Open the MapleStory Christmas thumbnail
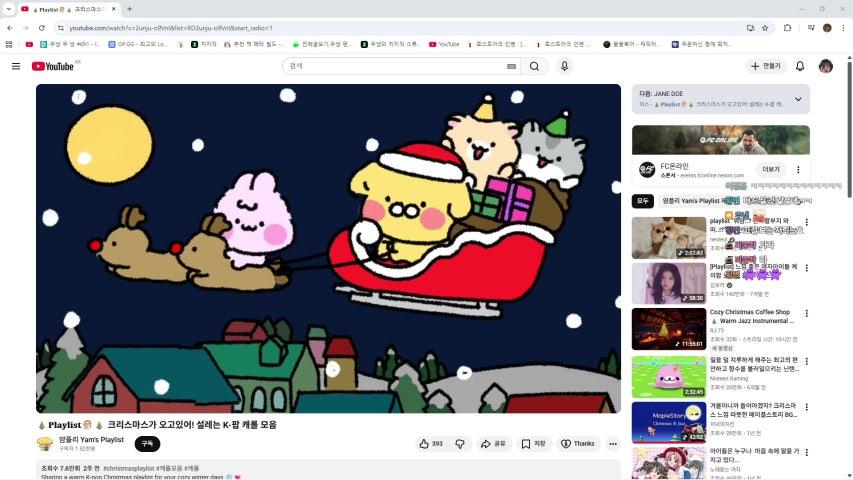Viewport: 853px width, 480px height. [669, 423]
